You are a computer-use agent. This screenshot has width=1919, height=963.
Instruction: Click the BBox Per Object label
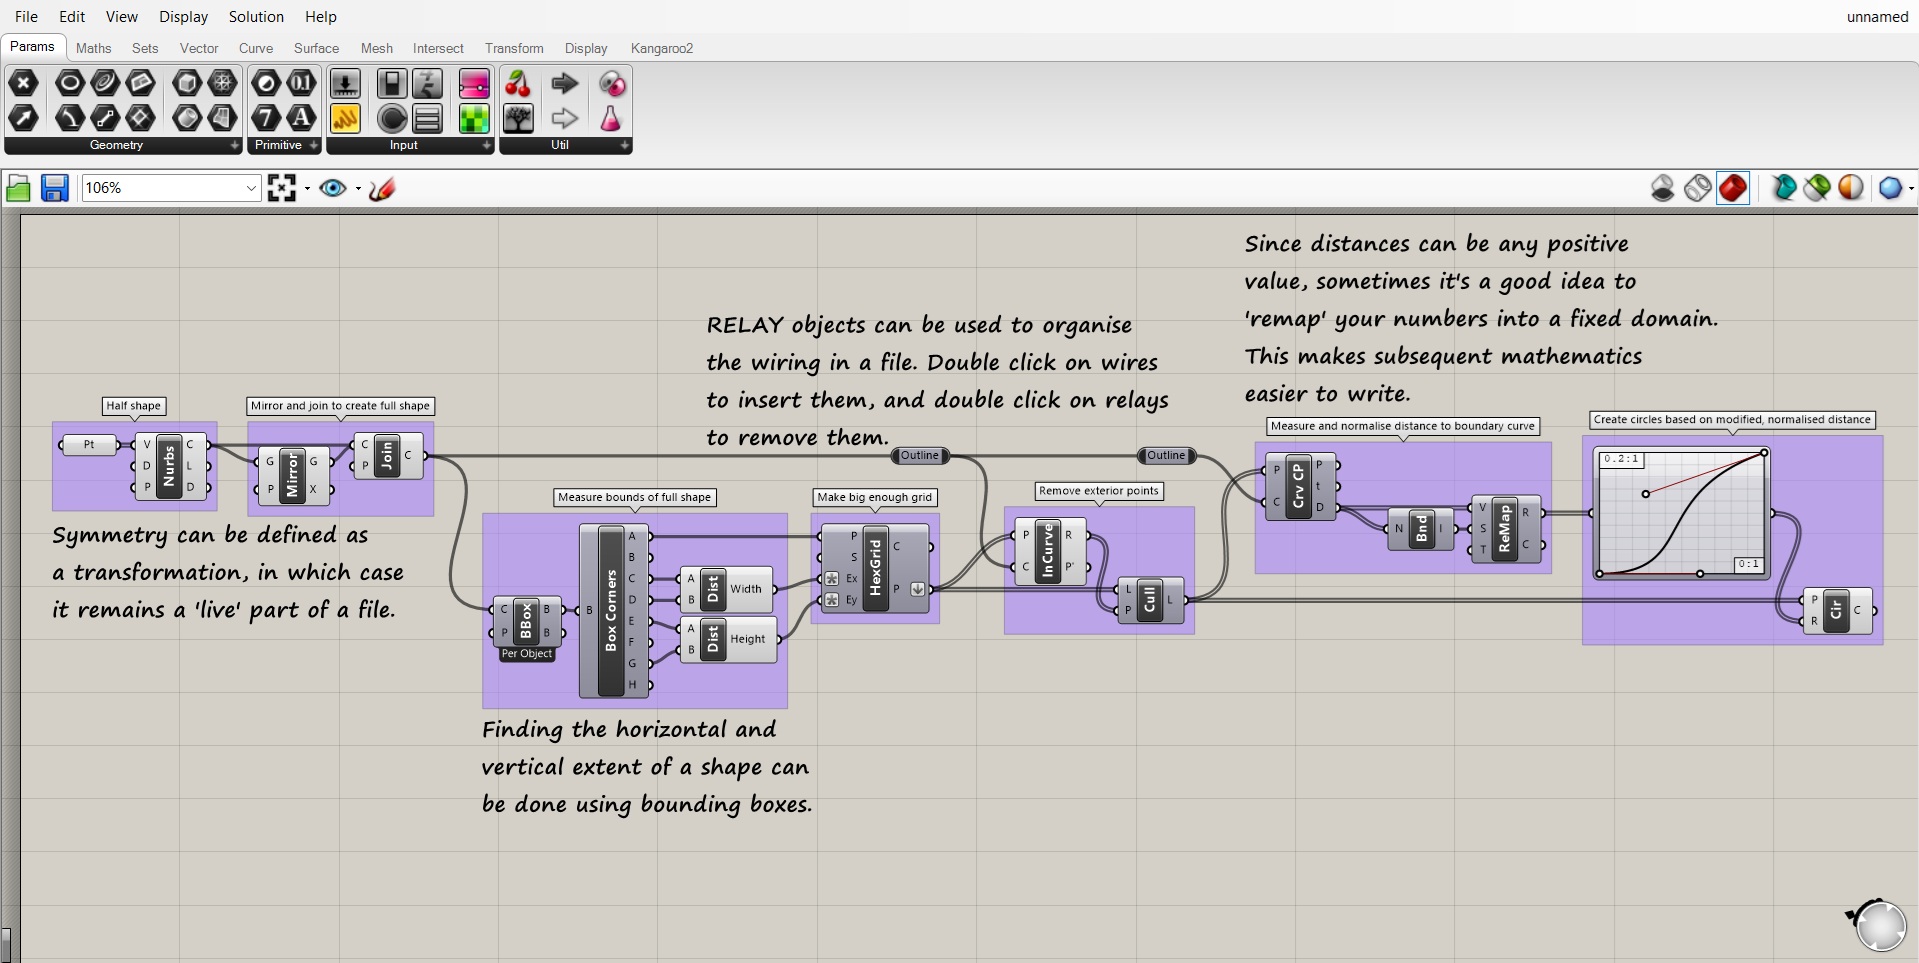tap(527, 654)
